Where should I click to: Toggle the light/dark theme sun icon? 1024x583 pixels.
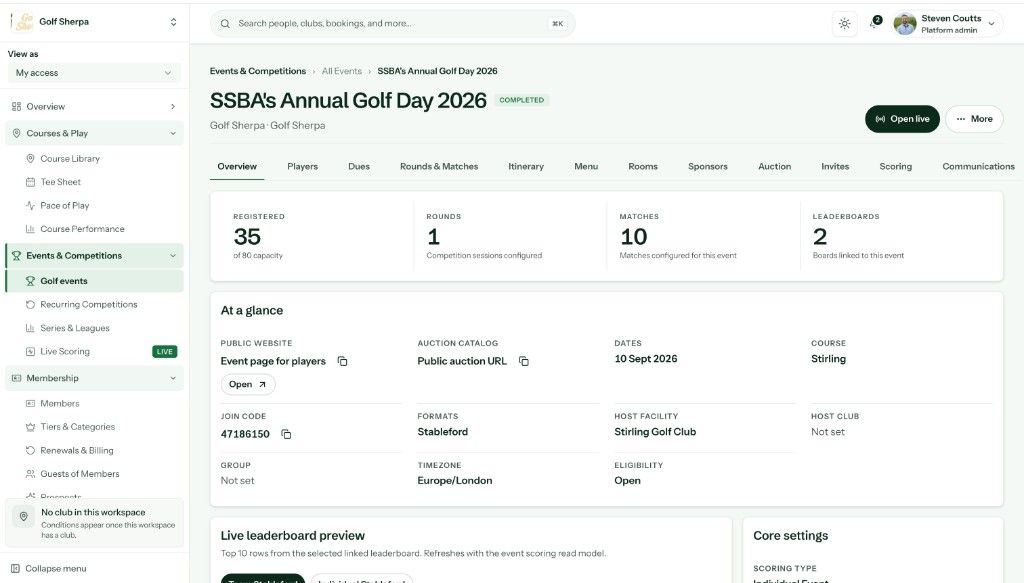click(844, 24)
